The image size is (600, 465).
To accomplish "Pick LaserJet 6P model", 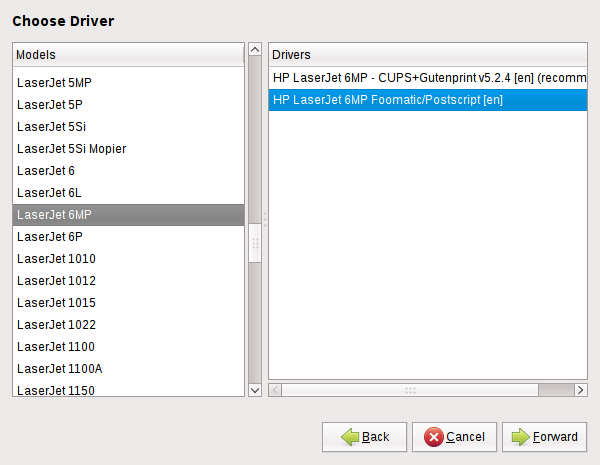I will (x=129, y=237).
